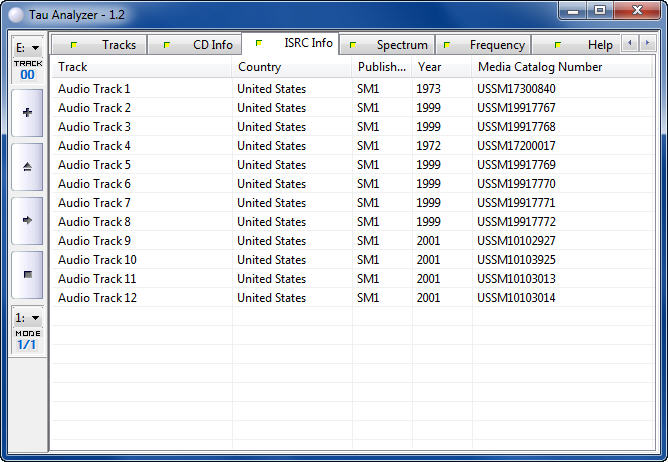
Task: Open the Frequency tab
Action: tap(486, 45)
